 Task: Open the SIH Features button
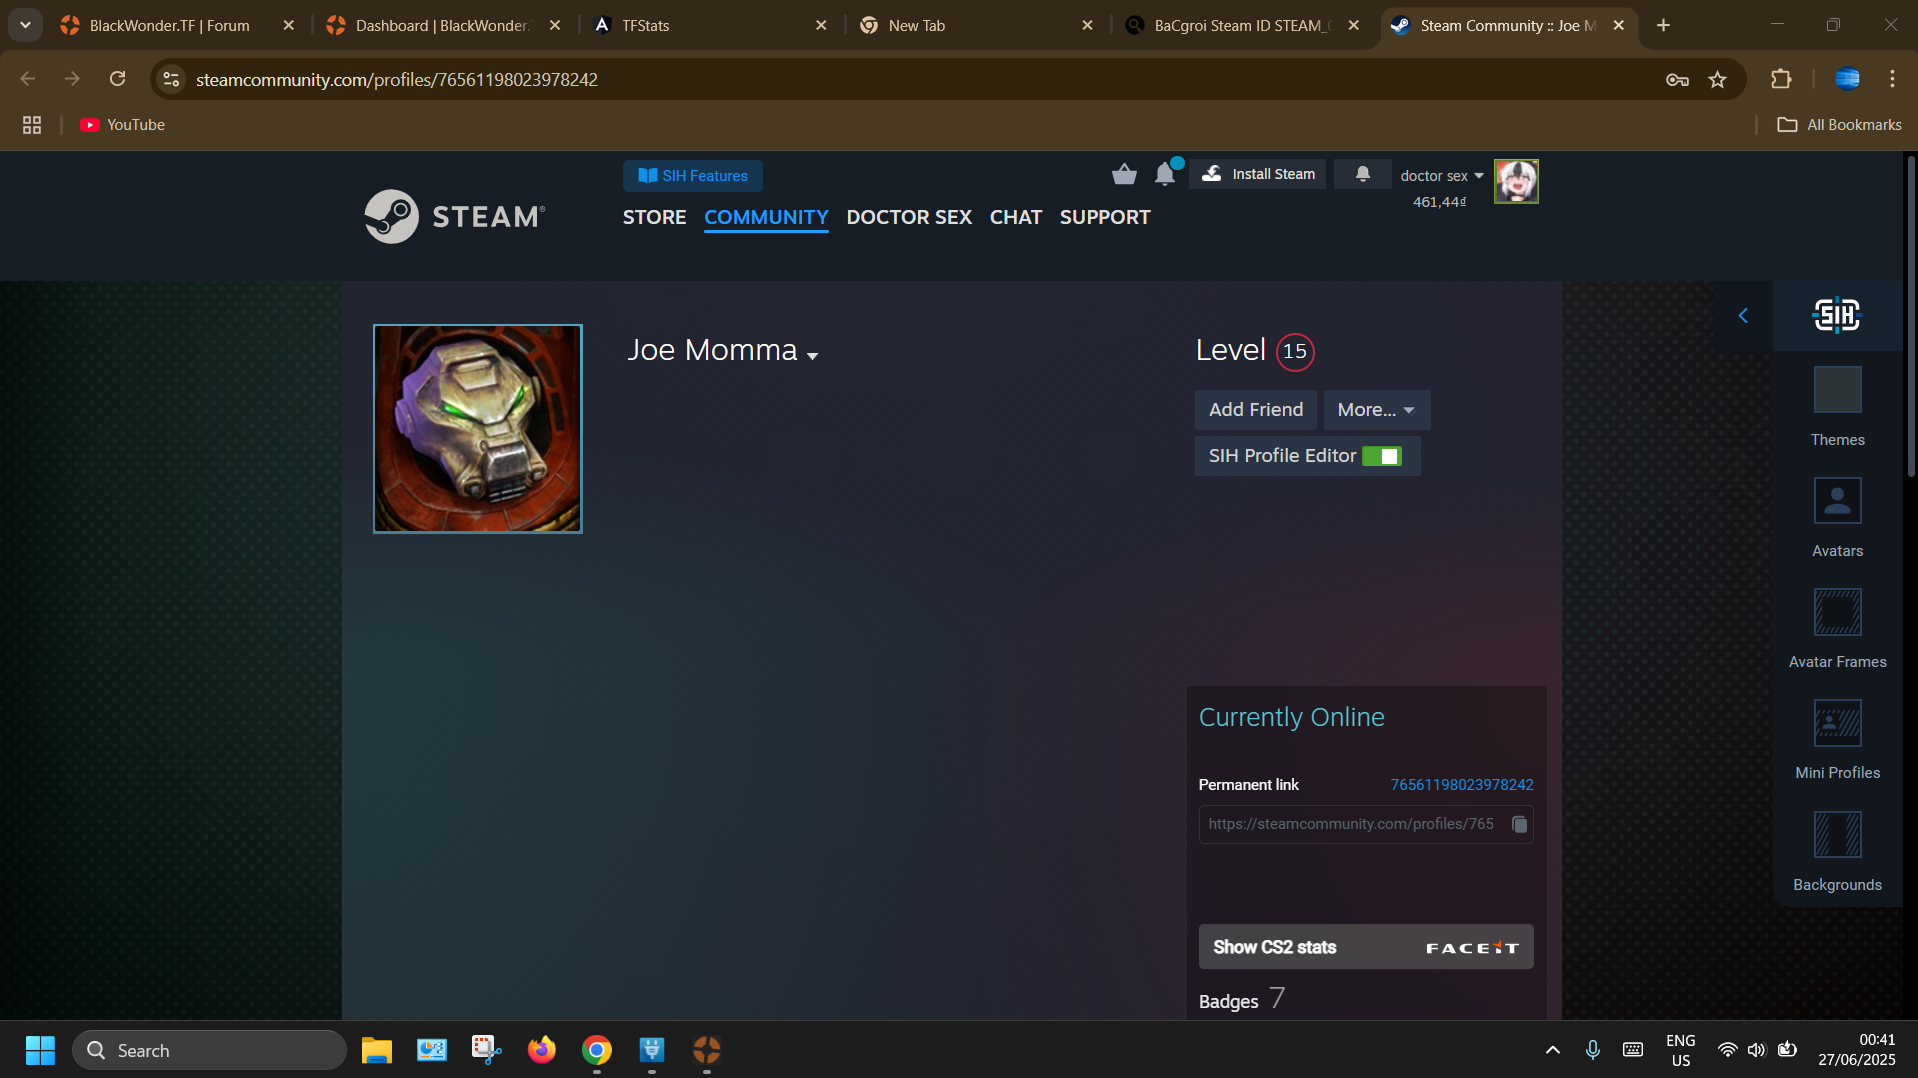(693, 176)
